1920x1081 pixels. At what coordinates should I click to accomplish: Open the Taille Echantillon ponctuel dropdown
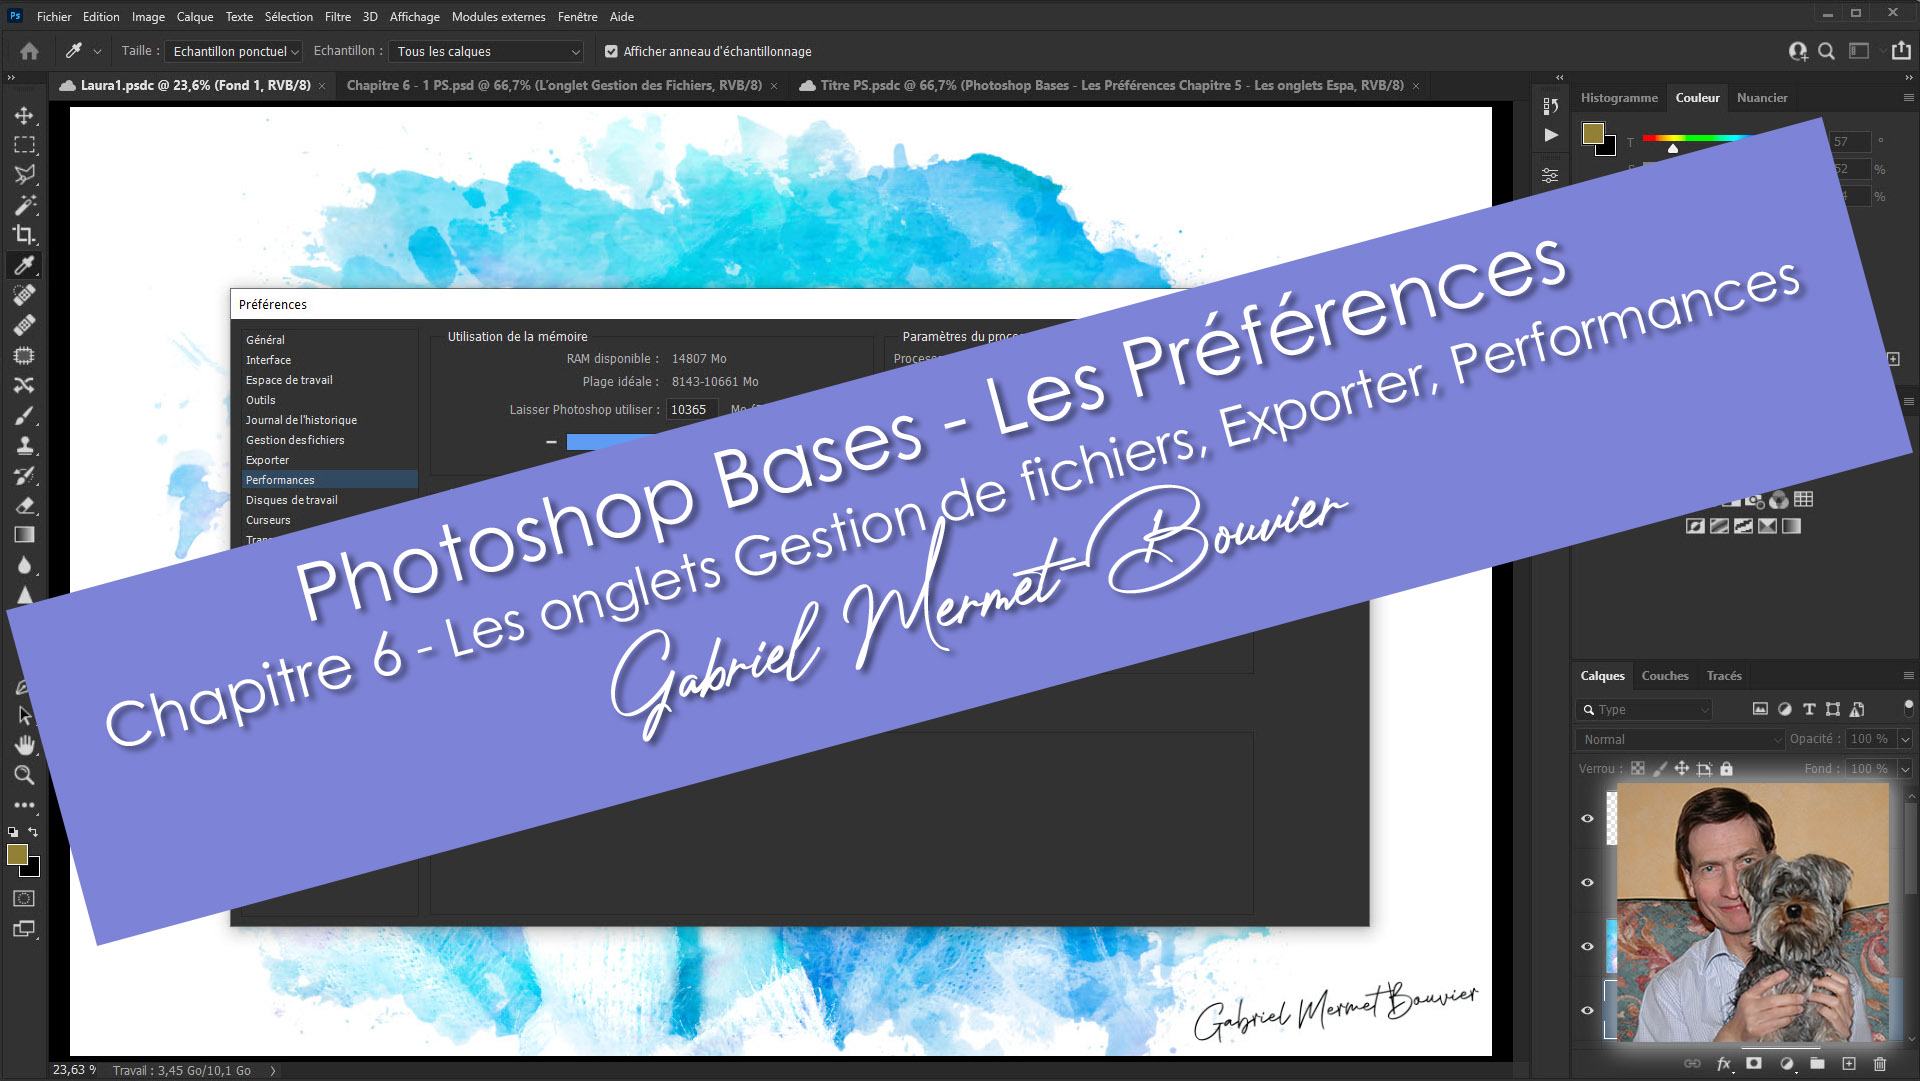[x=235, y=51]
